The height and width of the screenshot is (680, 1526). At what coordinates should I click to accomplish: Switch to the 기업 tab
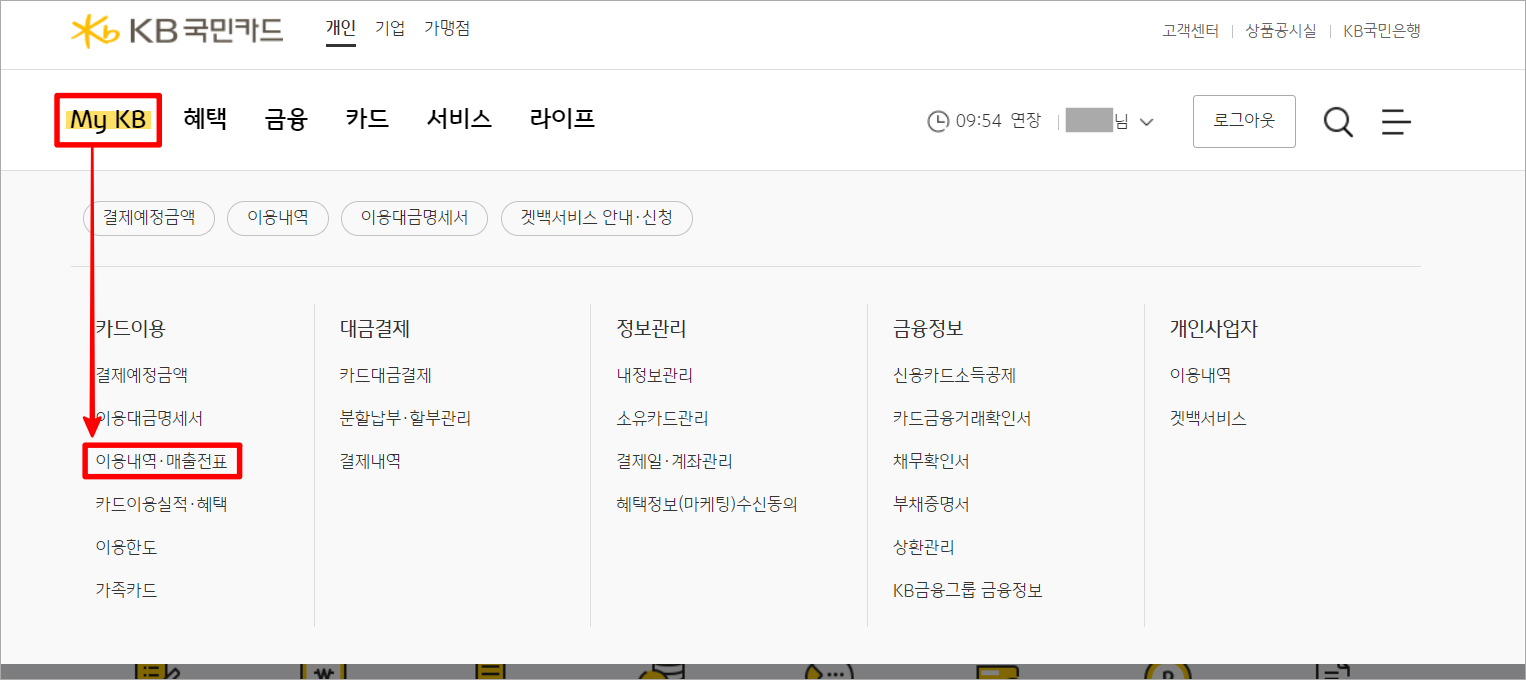click(389, 28)
